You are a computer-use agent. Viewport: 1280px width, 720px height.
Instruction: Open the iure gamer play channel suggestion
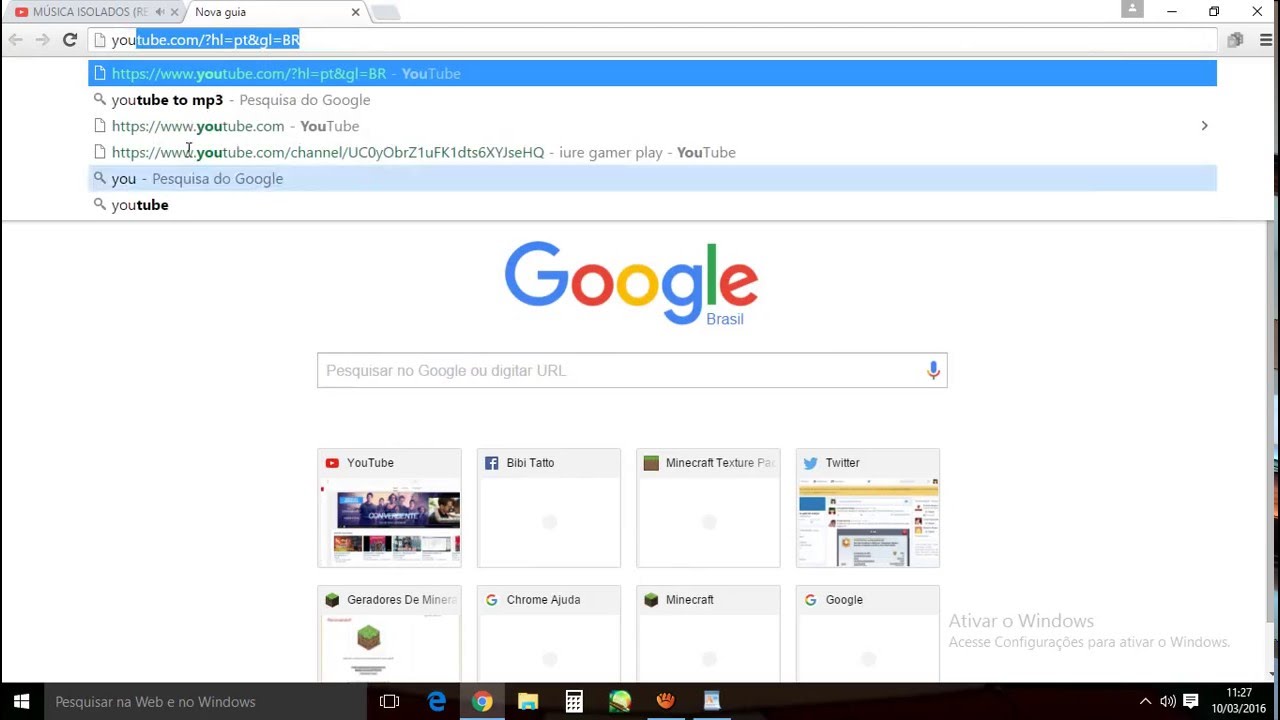coord(652,152)
